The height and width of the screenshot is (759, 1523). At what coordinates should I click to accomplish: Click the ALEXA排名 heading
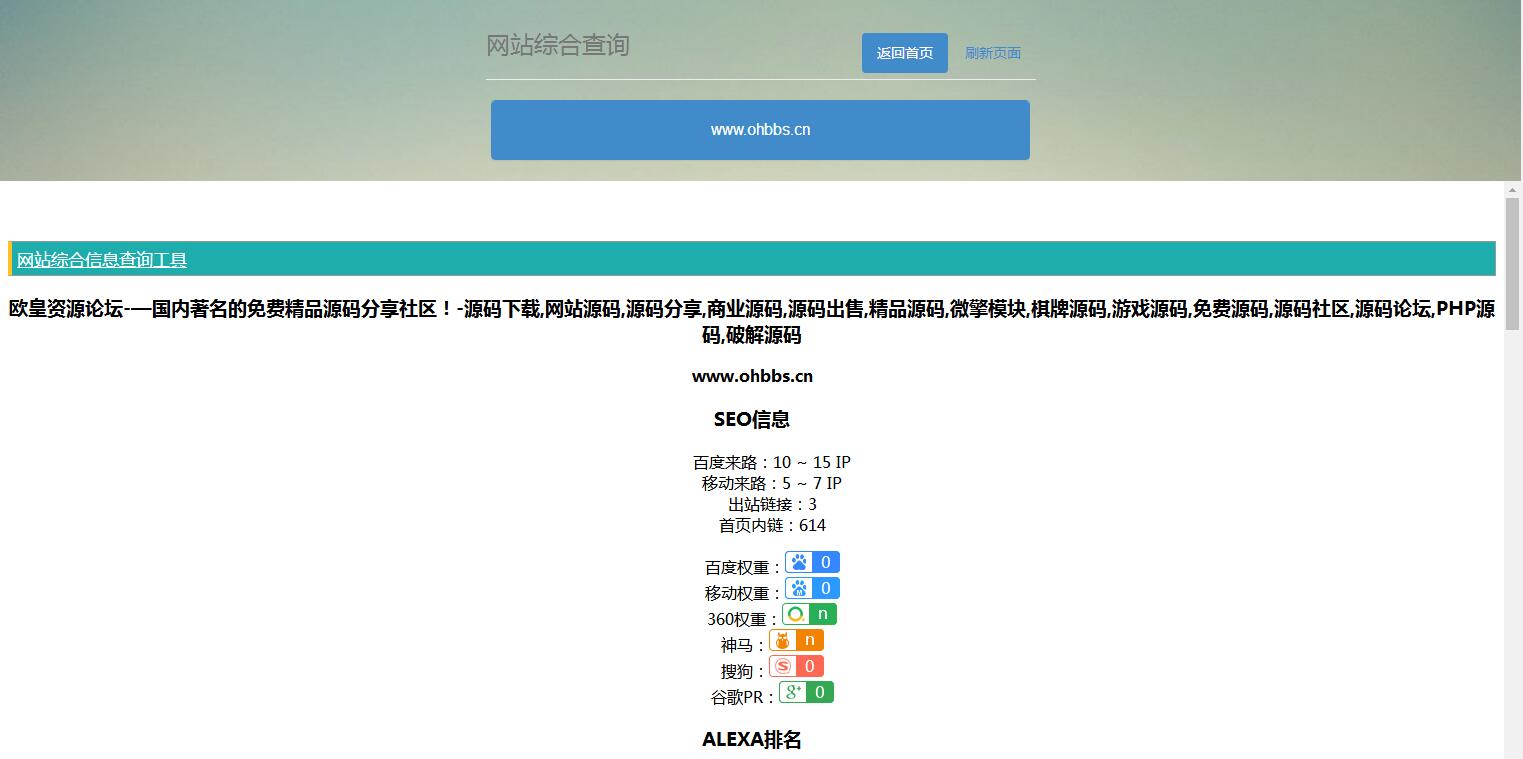752,740
